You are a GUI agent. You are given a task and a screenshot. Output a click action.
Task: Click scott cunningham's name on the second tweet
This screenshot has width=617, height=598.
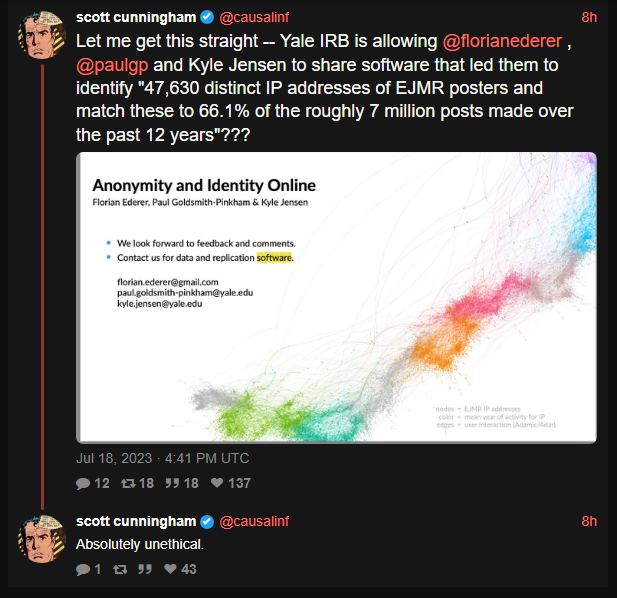point(135,521)
